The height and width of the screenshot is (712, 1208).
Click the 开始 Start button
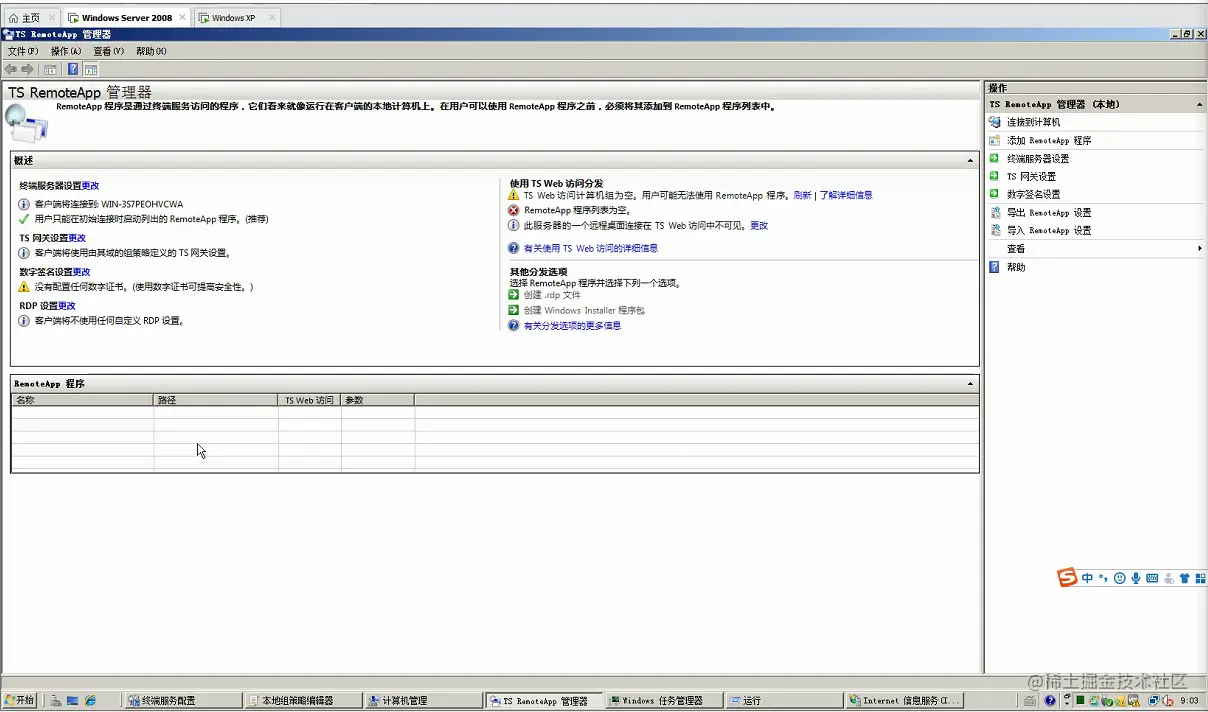click(20, 701)
